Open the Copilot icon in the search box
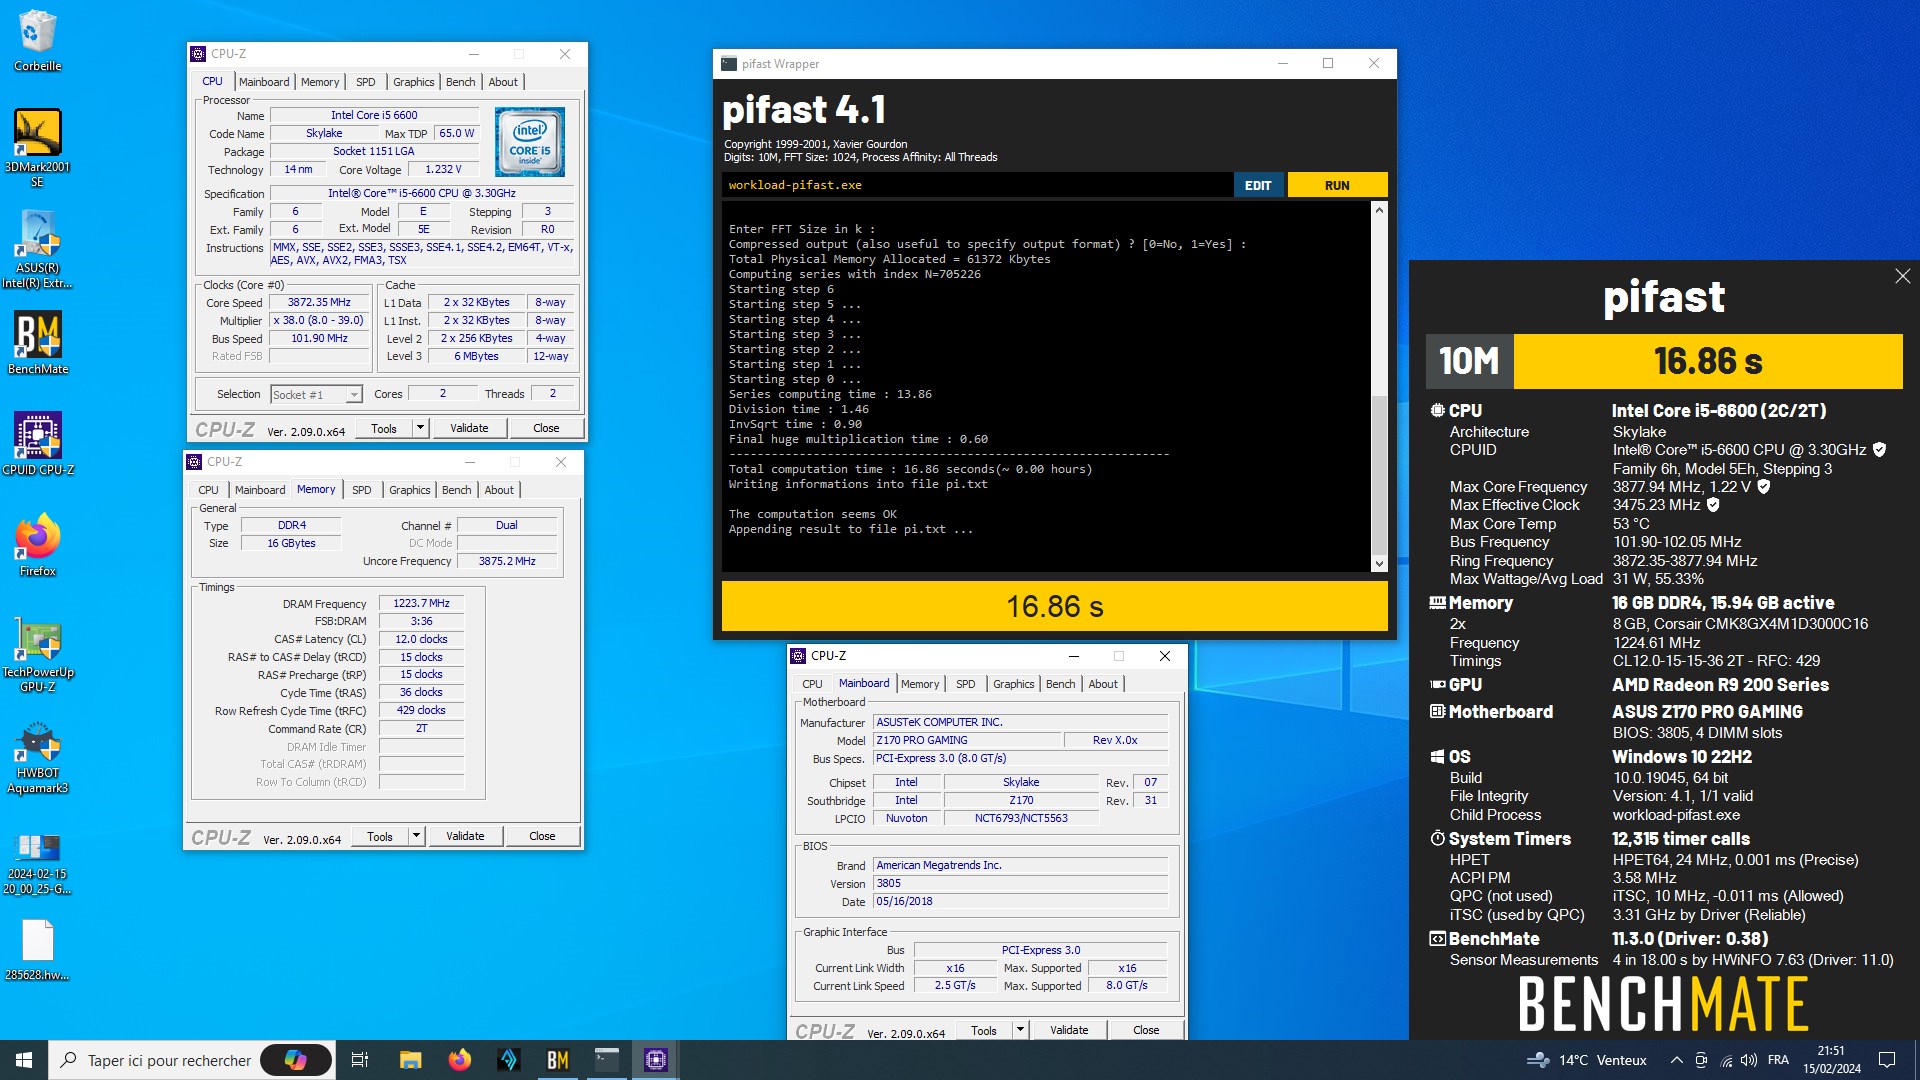The image size is (1920, 1080). point(296,1060)
